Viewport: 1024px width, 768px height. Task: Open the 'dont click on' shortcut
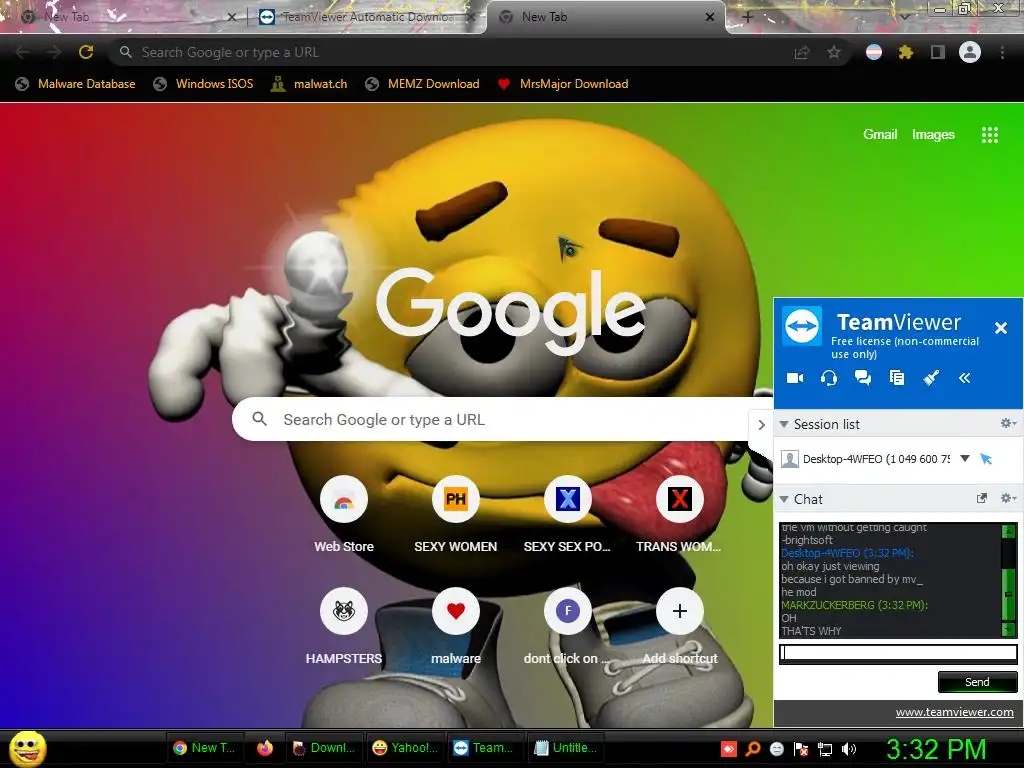568,626
